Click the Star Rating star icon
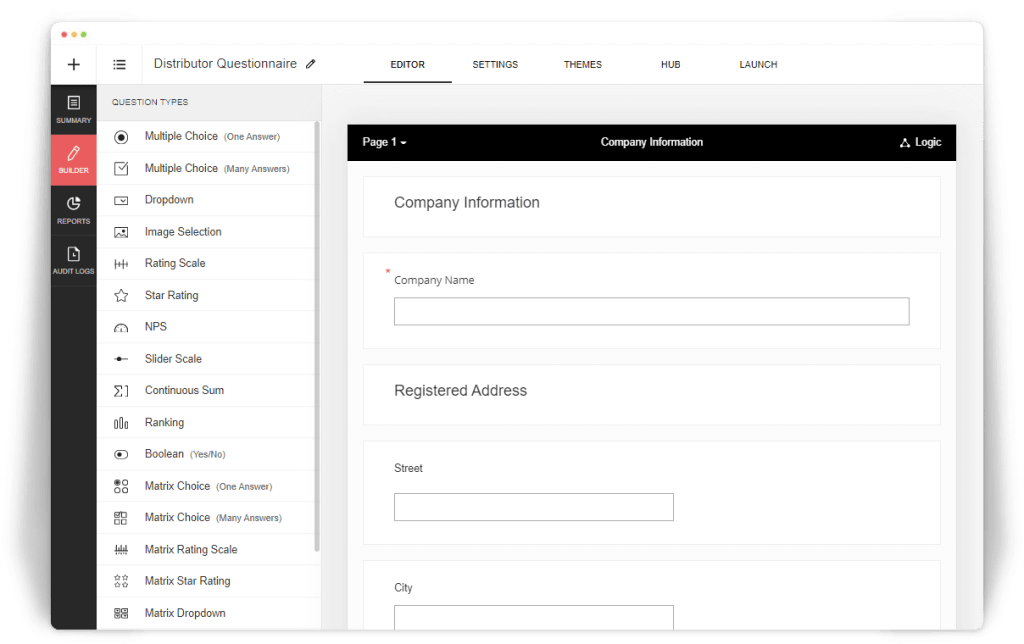Image resolution: width=1024 pixels, height=644 pixels. pyautogui.click(x=121, y=296)
